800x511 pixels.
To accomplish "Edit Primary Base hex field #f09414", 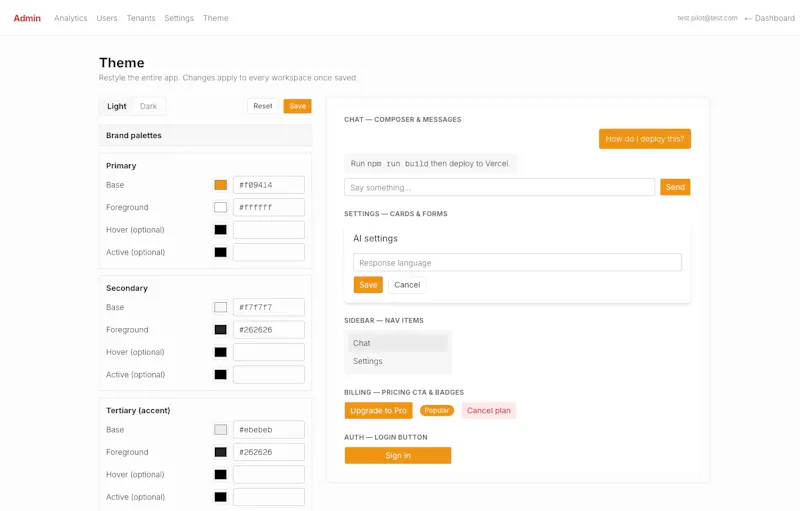I will 269,185.
